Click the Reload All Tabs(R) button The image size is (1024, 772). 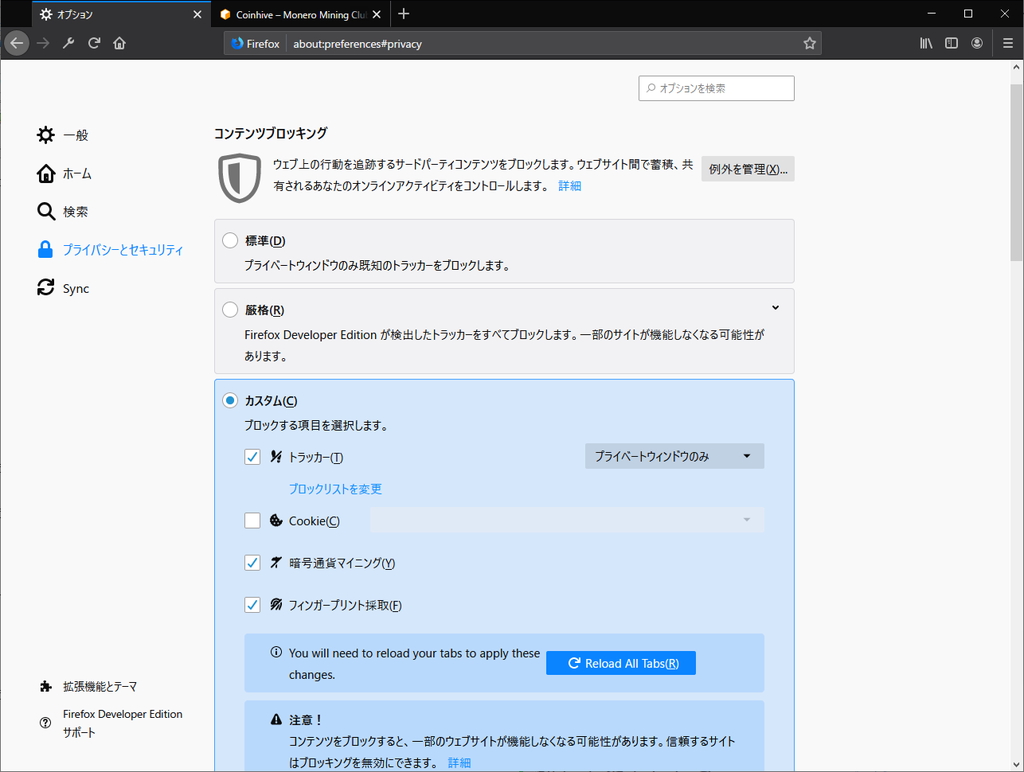(620, 662)
